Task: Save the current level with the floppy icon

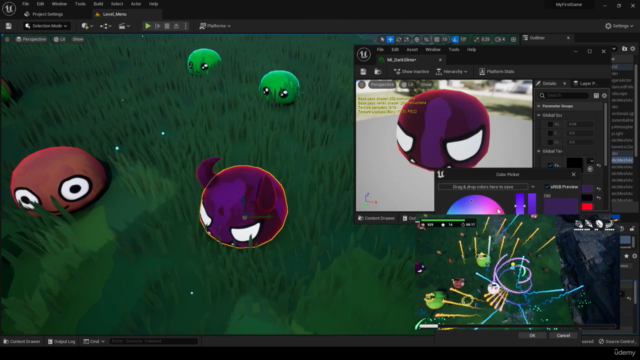Action: click(9, 26)
